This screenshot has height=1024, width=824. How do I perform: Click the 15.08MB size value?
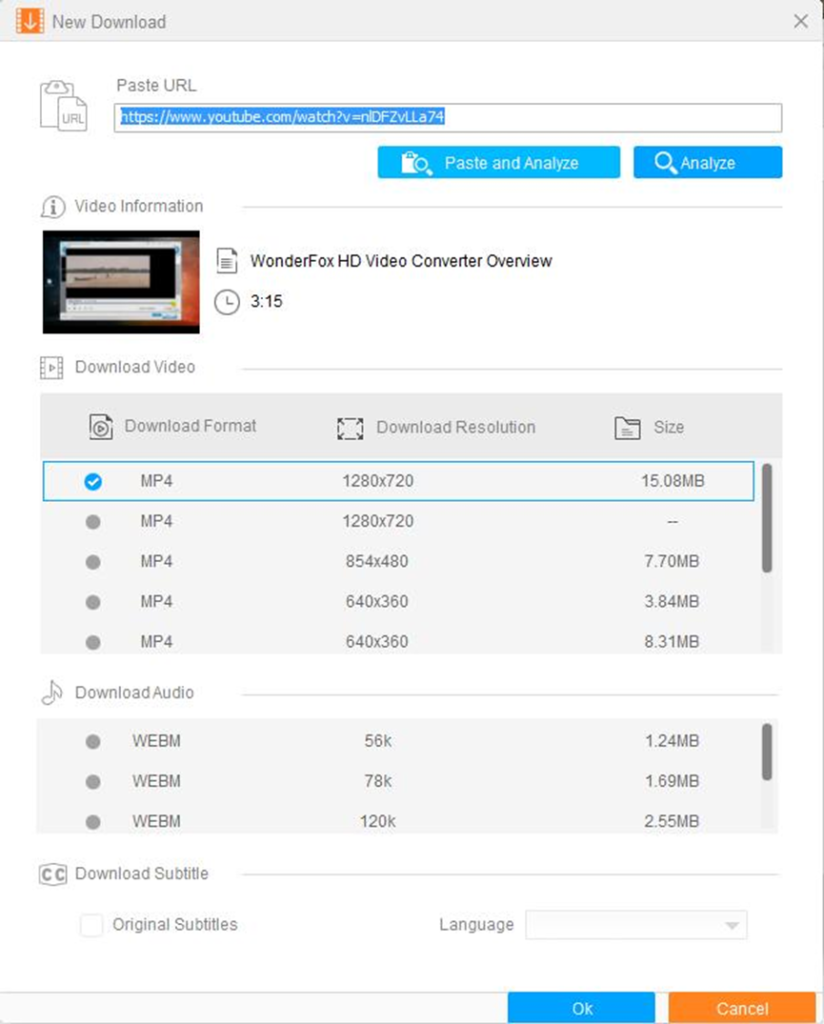point(673,481)
